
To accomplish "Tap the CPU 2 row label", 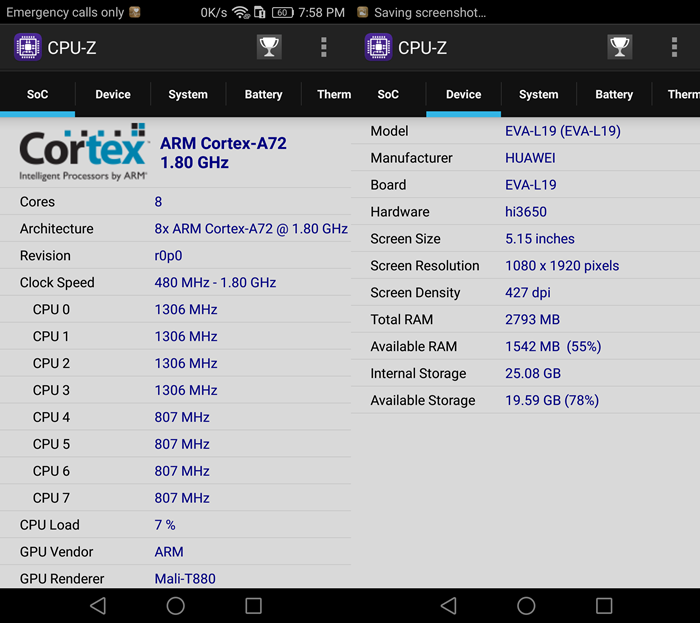I will (x=51, y=363).
